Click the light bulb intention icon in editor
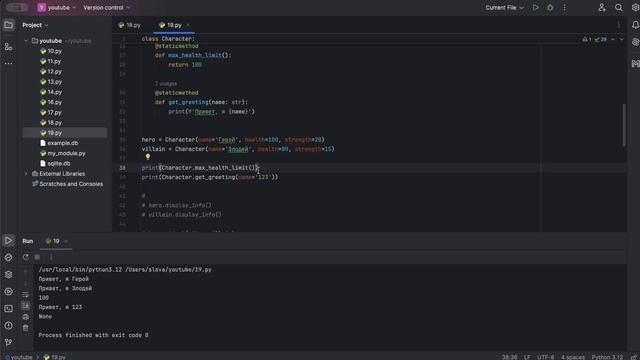Image resolution: width=640 pixels, height=360 pixels. click(148, 156)
